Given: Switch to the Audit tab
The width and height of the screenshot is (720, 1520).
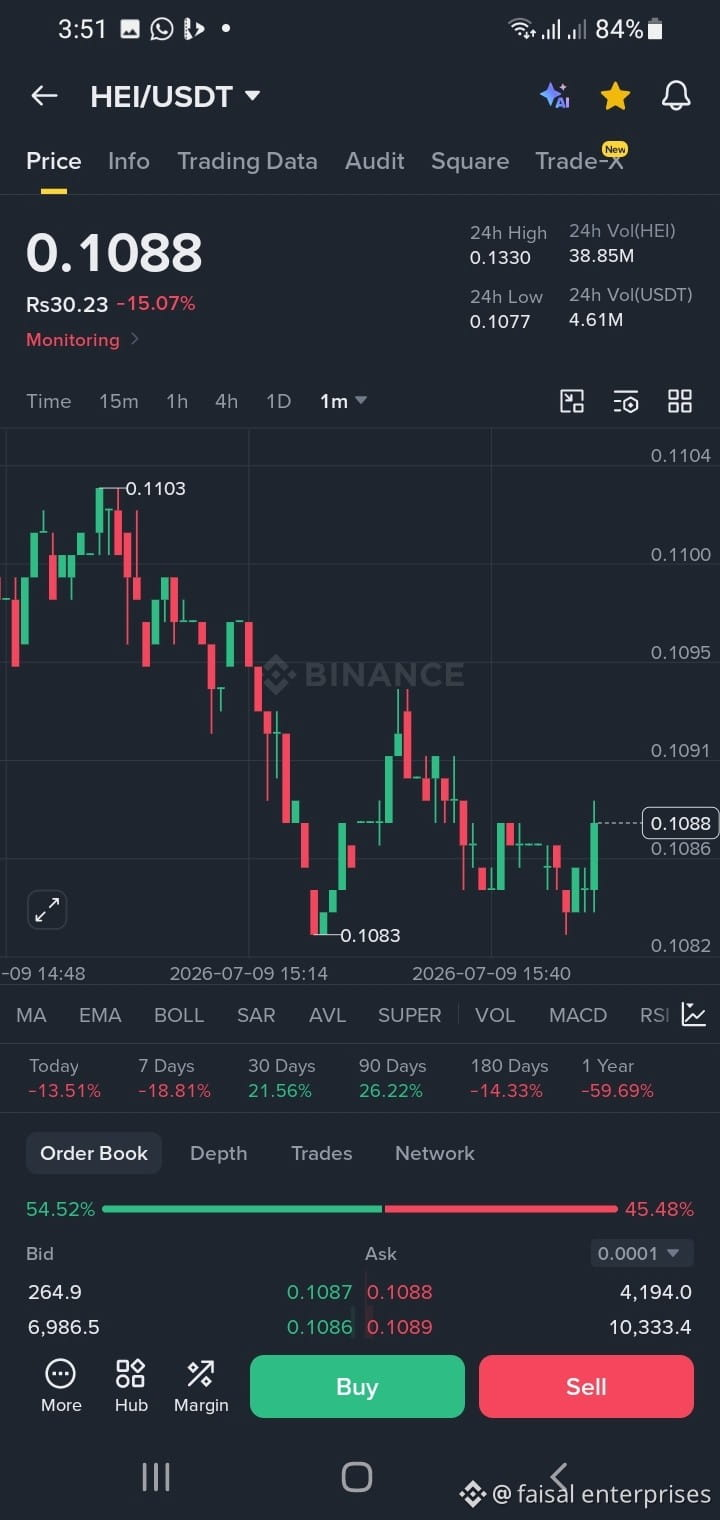Looking at the screenshot, I should click(x=375, y=161).
